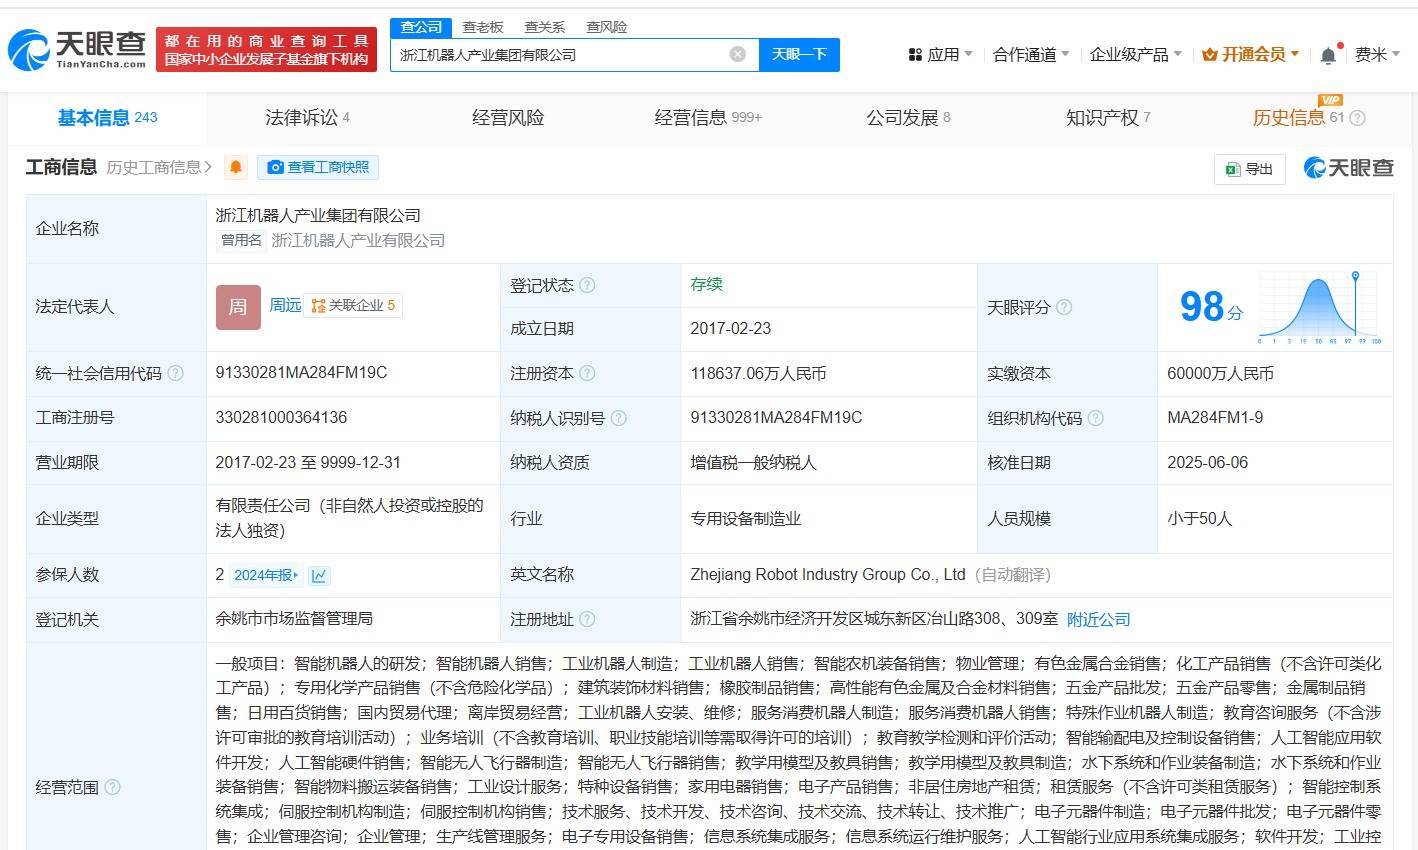Image resolution: width=1418 pixels, height=850 pixels.
Task: Open the 法律诉讼 tab
Action: click(x=307, y=118)
